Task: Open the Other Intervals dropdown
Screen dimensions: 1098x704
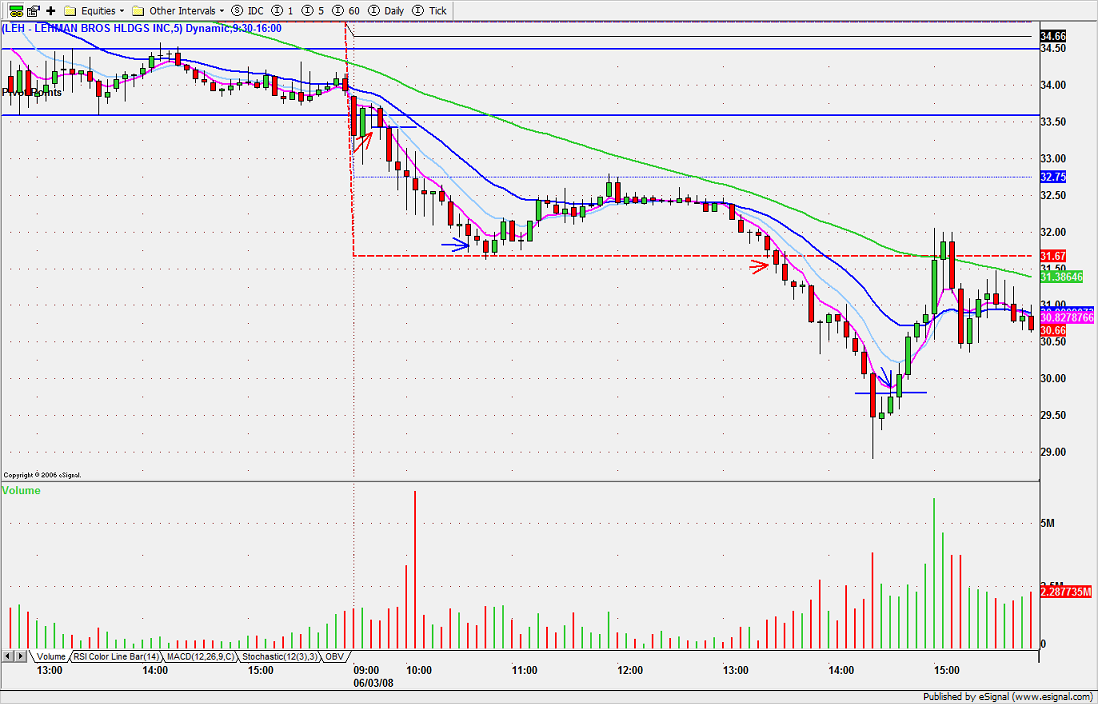Action: (179, 11)
